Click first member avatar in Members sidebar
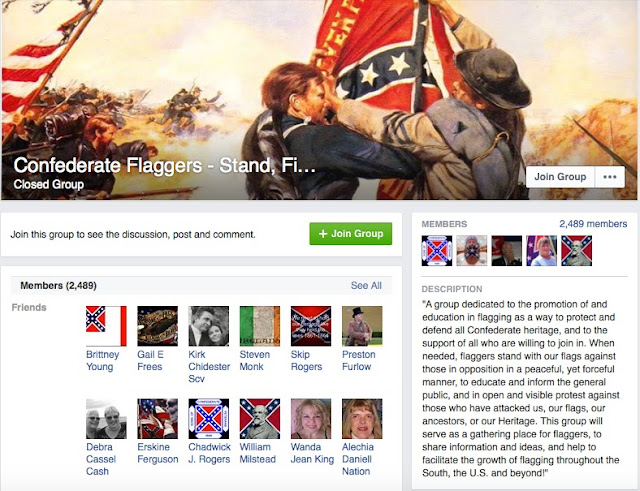 [437, 251]
